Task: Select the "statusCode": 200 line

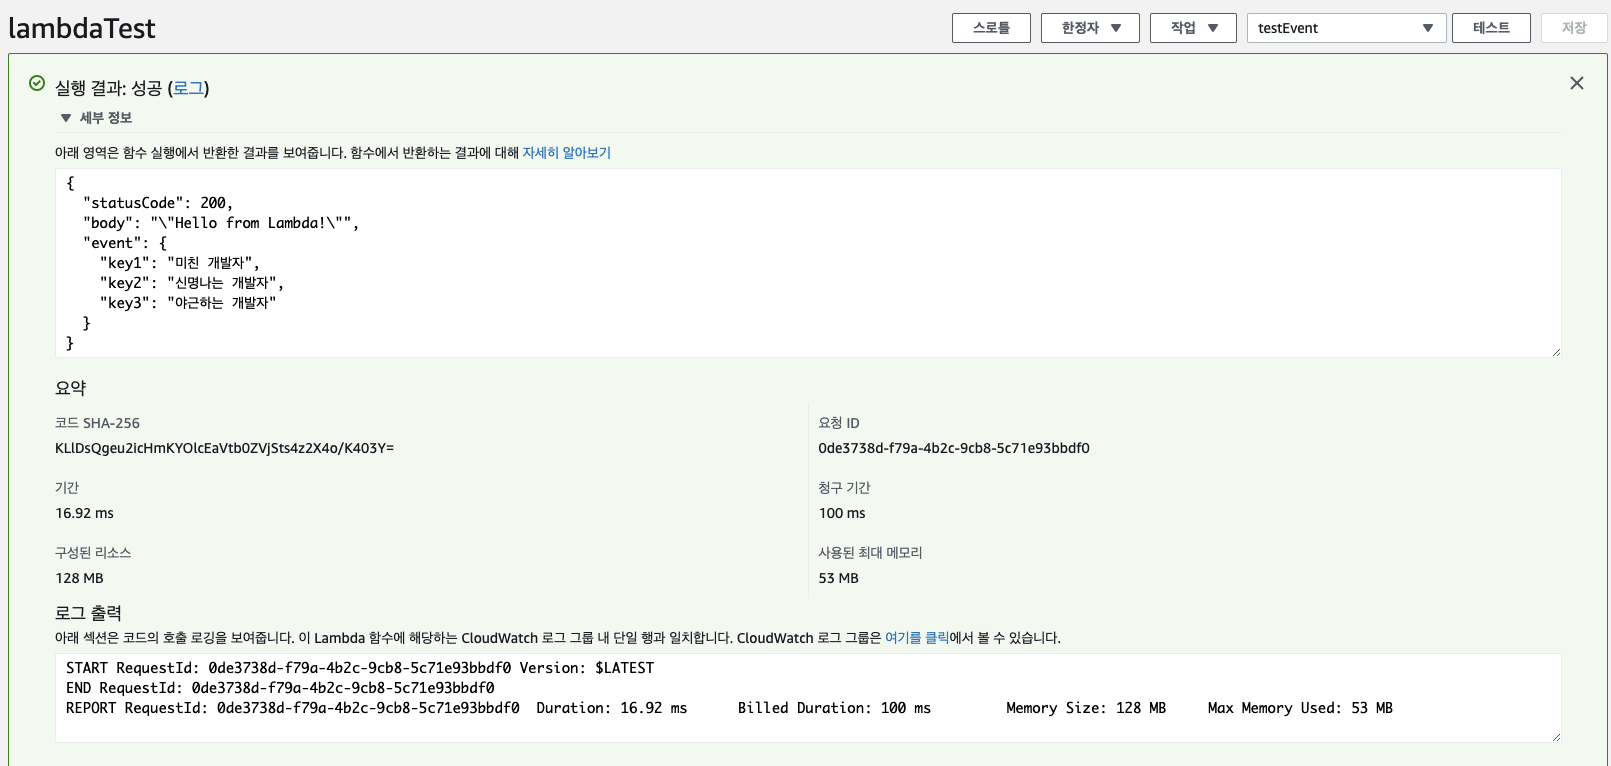Action: pos(158,203)
